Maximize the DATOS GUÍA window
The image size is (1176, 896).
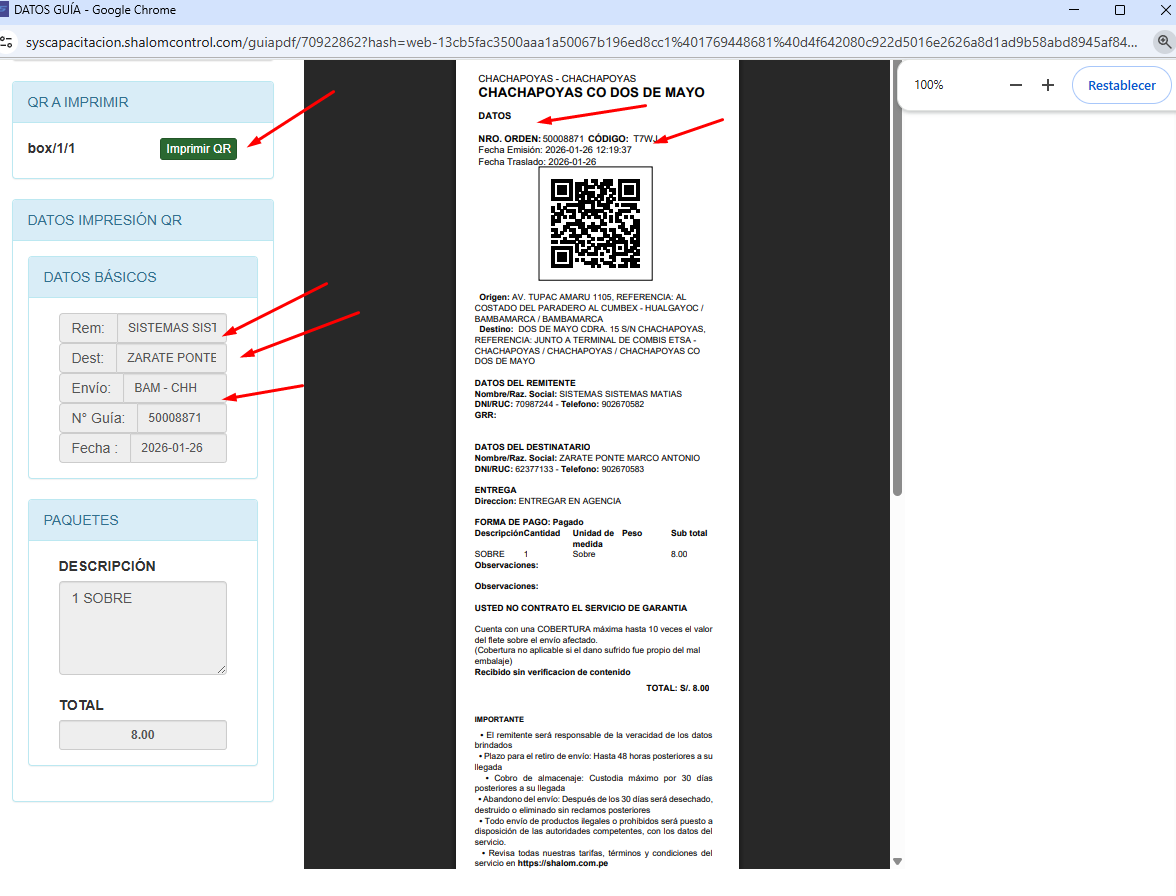tap(1120, 10)
